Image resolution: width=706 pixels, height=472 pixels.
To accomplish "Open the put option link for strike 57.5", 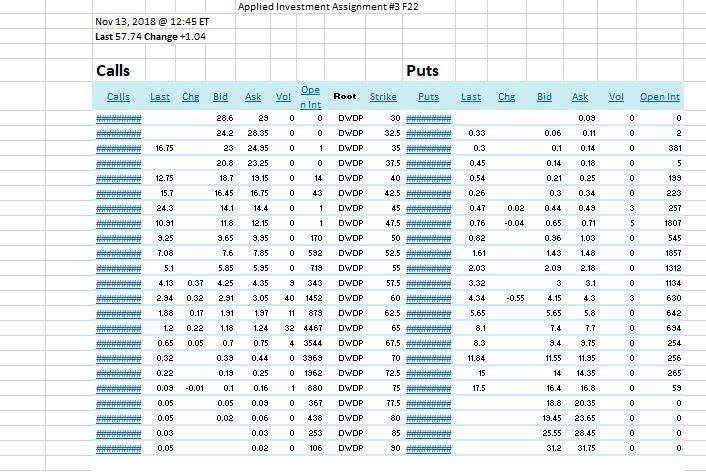I will (429, 283).
